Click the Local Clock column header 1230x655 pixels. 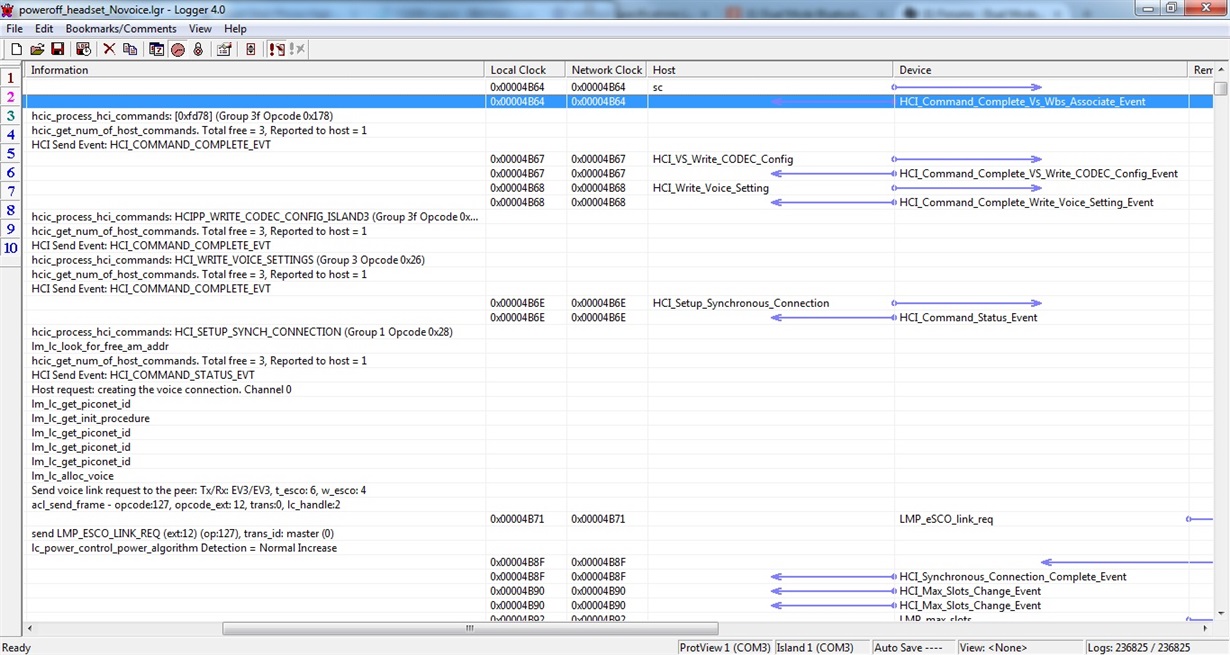pyautogui.click(x=526, y=70)
